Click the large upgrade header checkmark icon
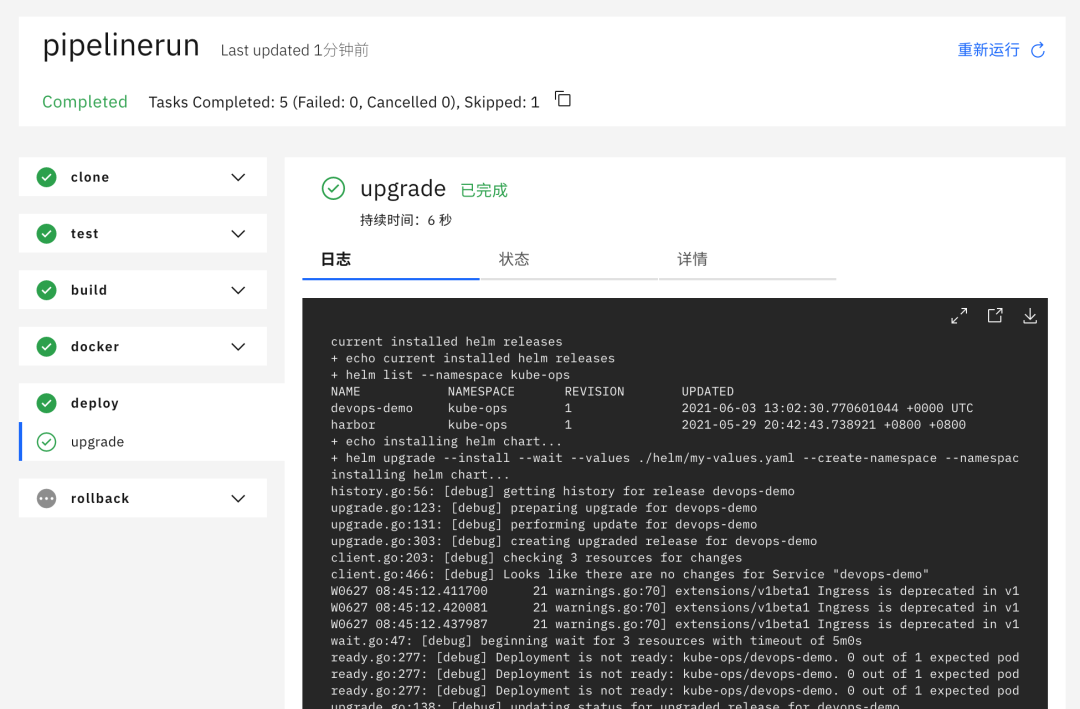 pos(333,188)
